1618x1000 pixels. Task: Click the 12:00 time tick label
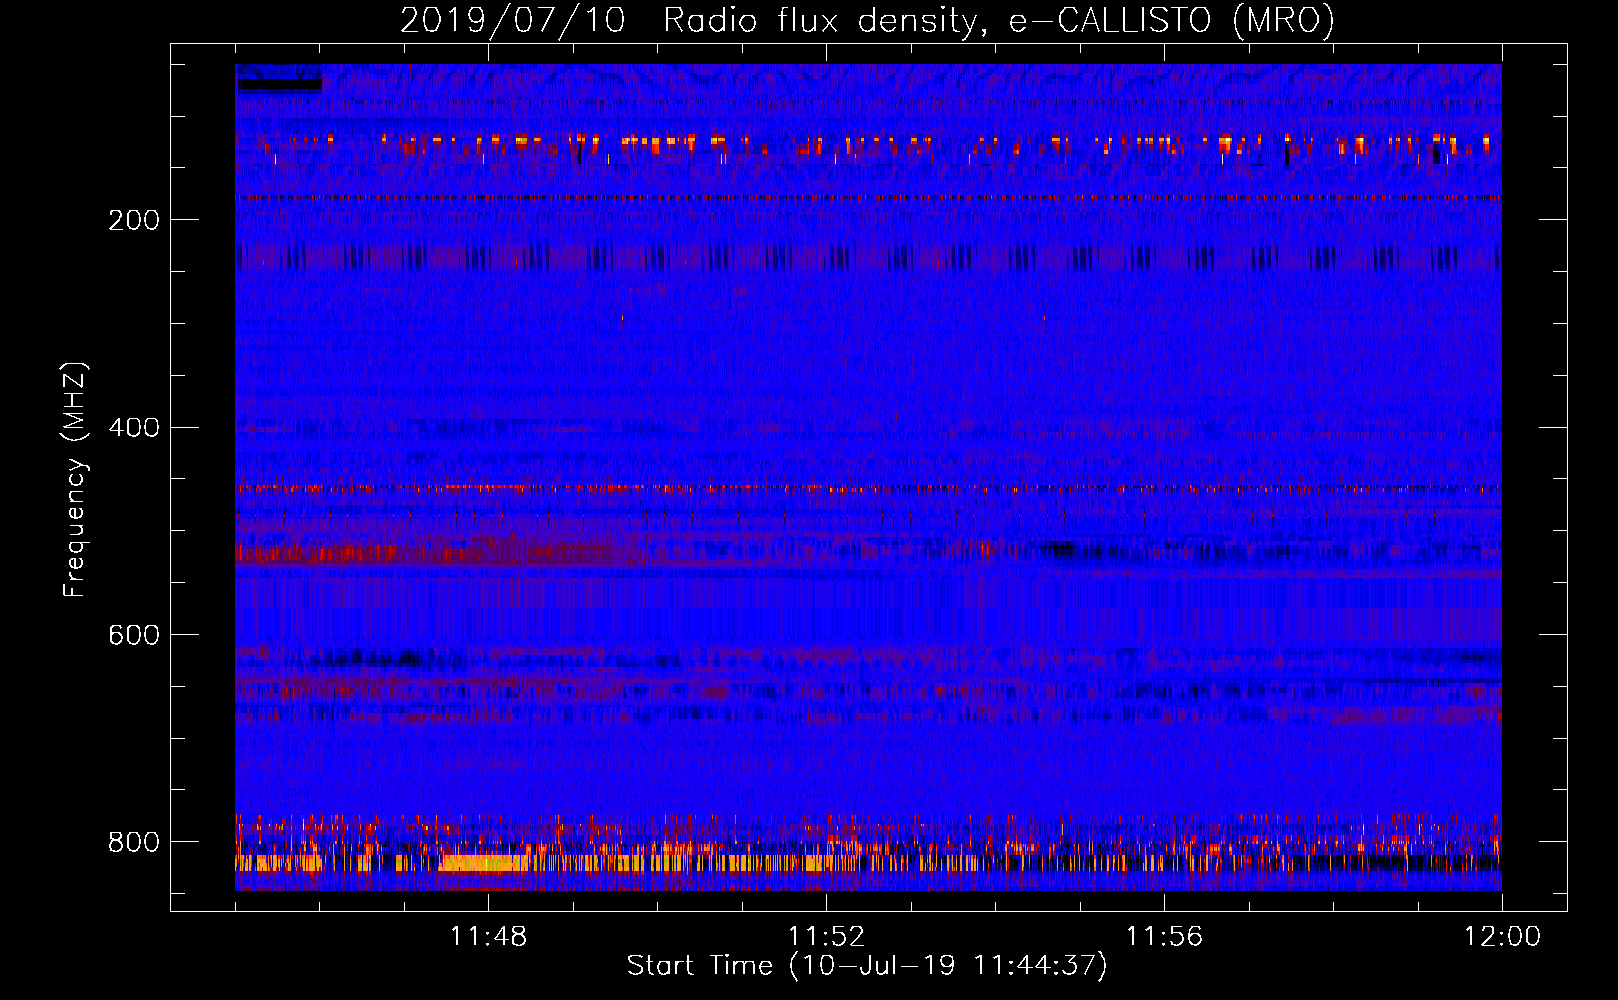coord(1502,937)
